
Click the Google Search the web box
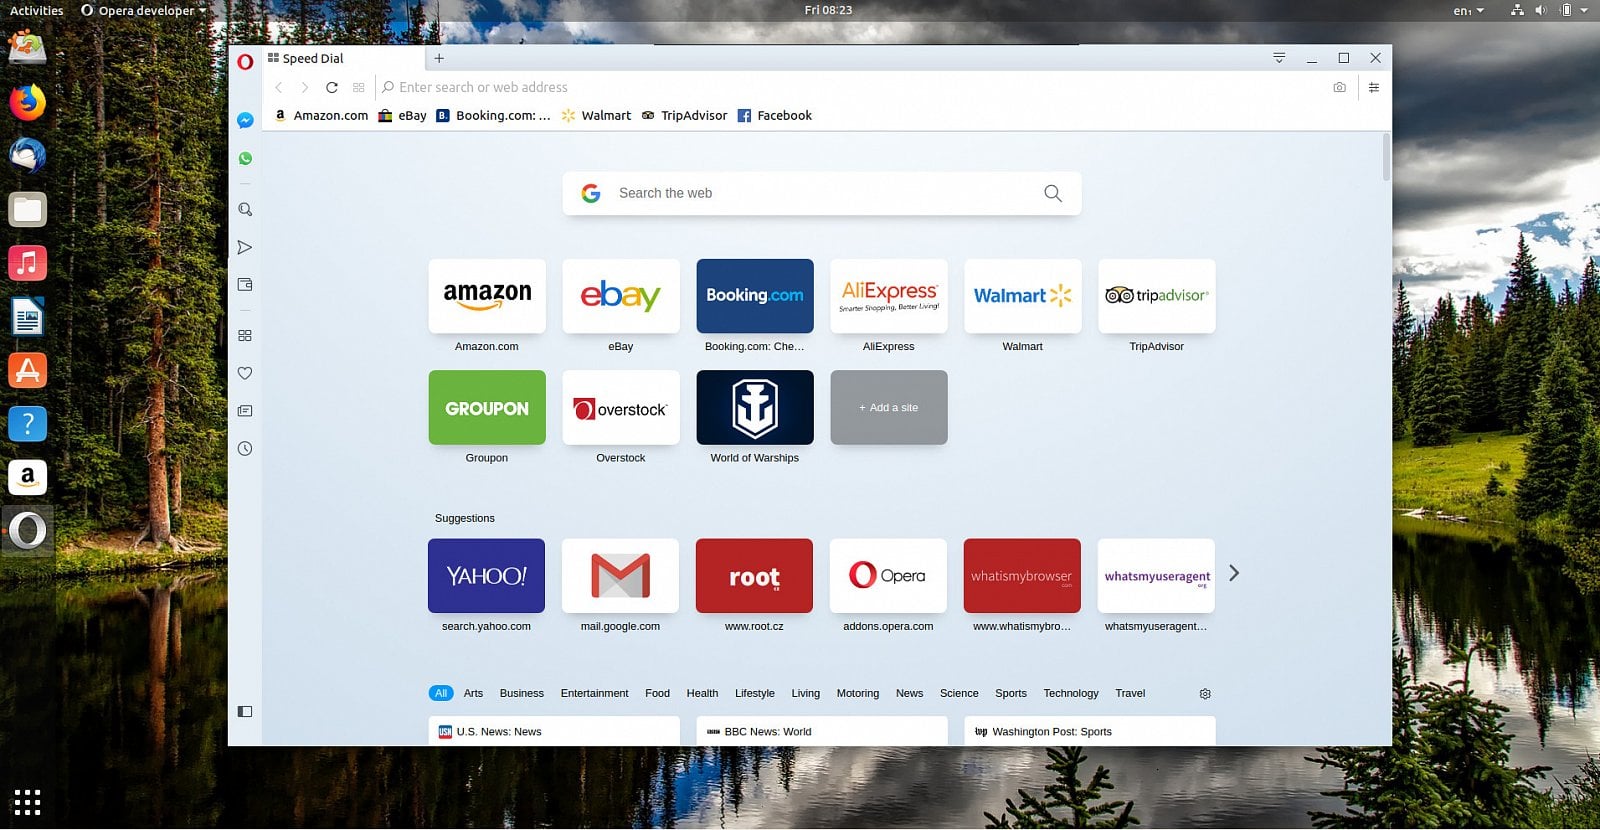[x=822, y=193]
